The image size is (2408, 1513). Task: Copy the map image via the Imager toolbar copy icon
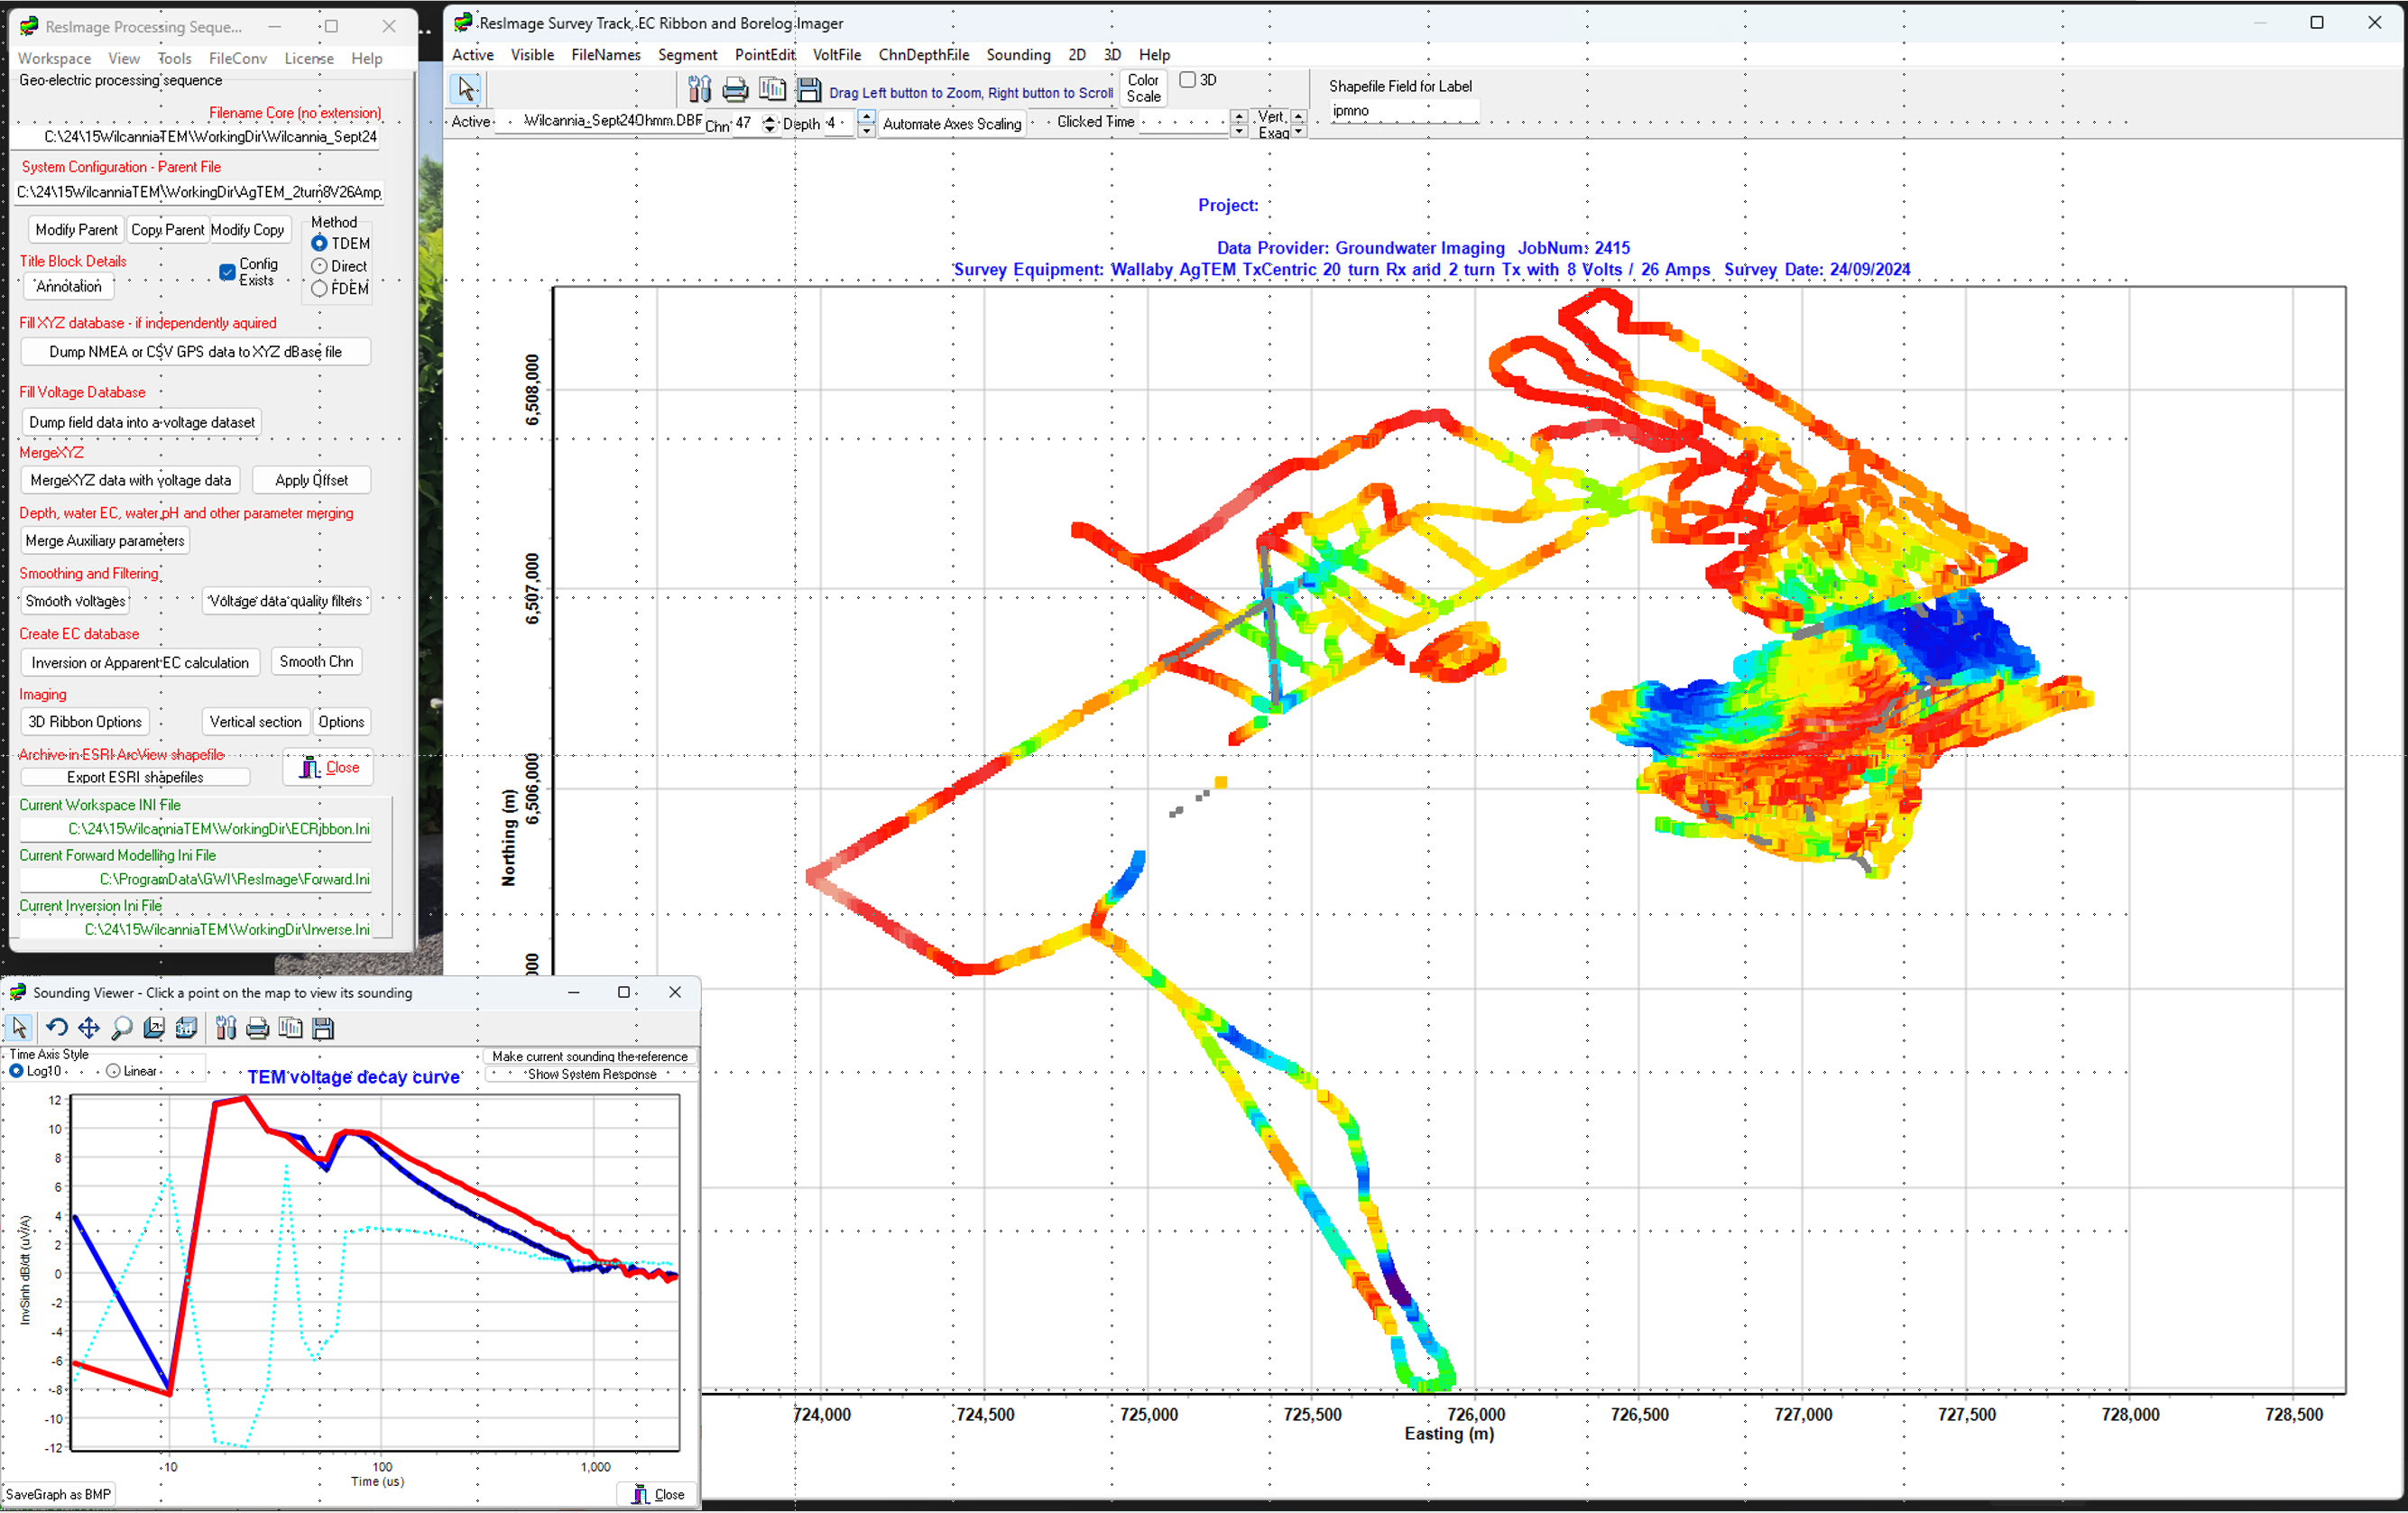(772, 91)
